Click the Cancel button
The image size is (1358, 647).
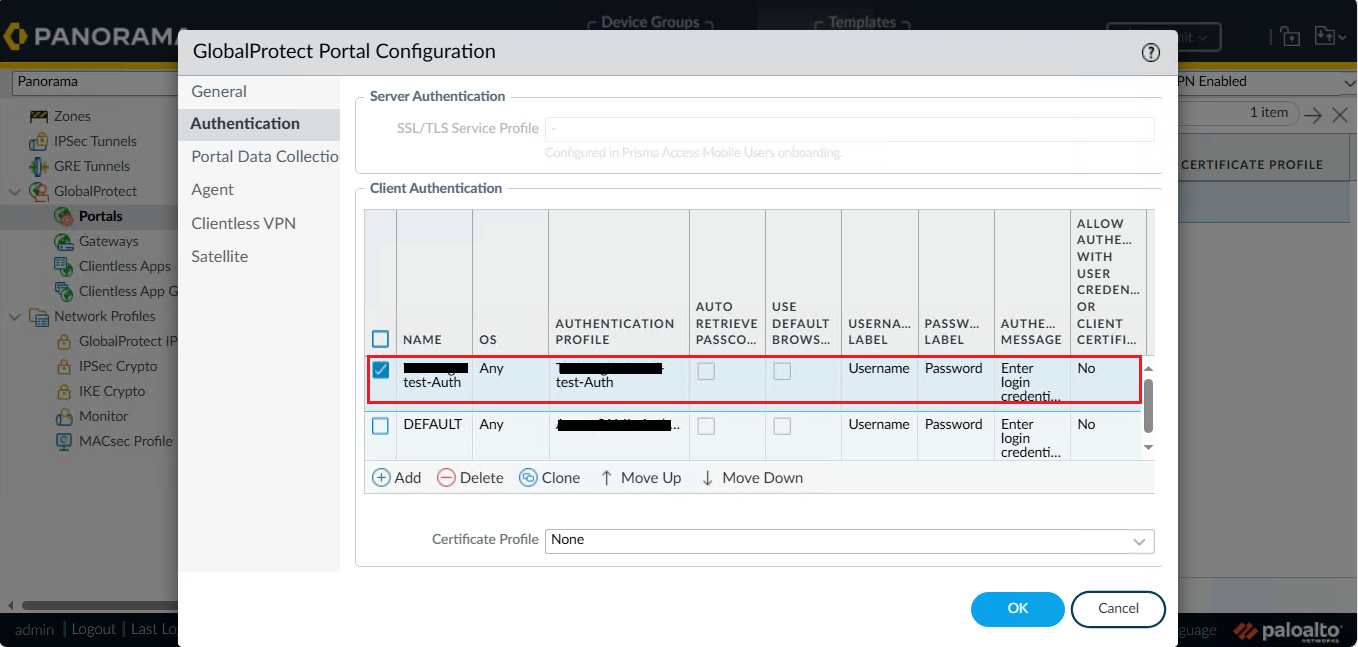click(x=1118, y=608)
